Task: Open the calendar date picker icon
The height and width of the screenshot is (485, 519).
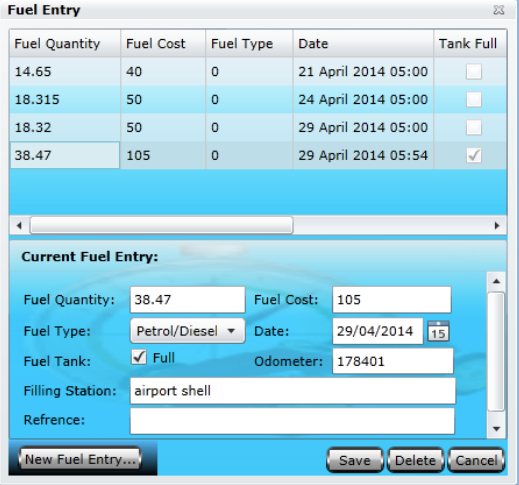Action: tap(438, 331)
